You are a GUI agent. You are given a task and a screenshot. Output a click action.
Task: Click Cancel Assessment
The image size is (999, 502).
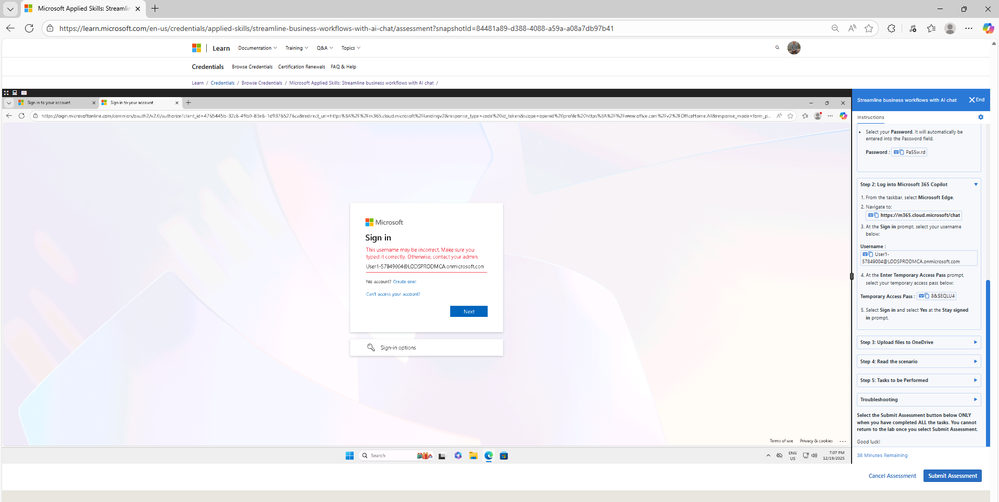(892, 476)
